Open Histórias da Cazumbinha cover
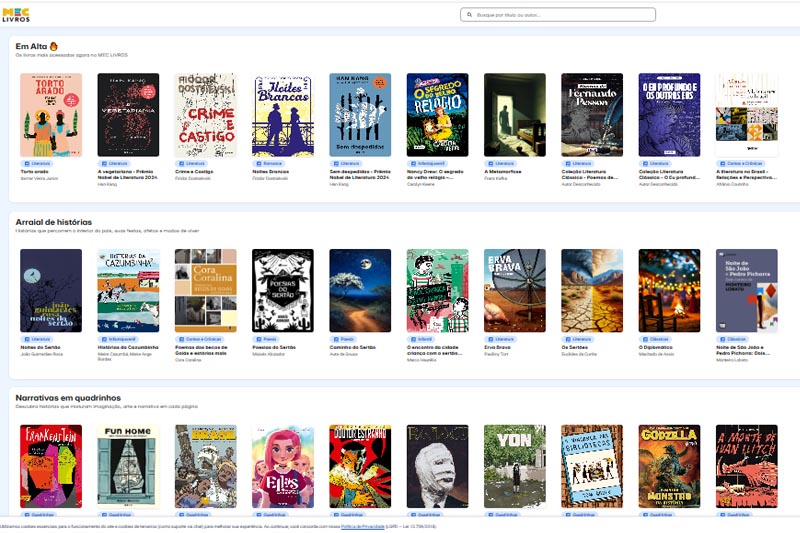 [128, 291]
